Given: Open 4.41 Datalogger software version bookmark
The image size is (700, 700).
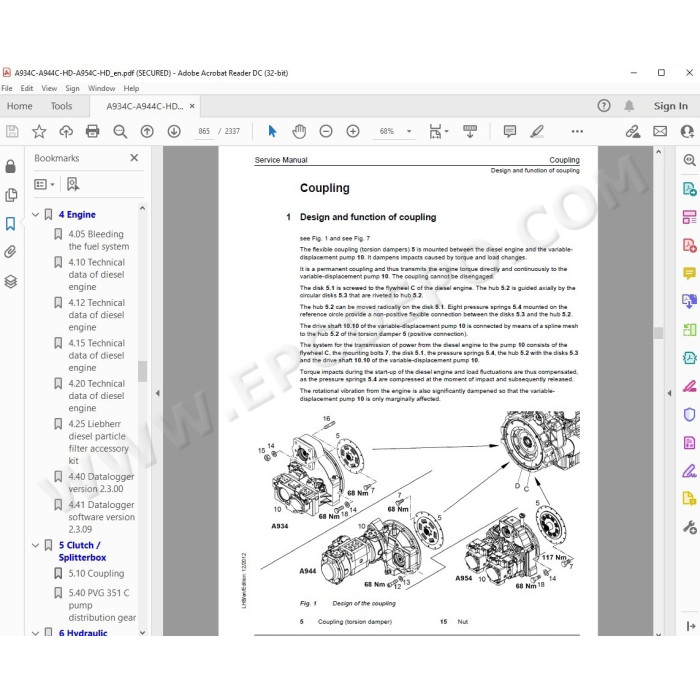Looking at the screenshot, I should click(101, 517).
